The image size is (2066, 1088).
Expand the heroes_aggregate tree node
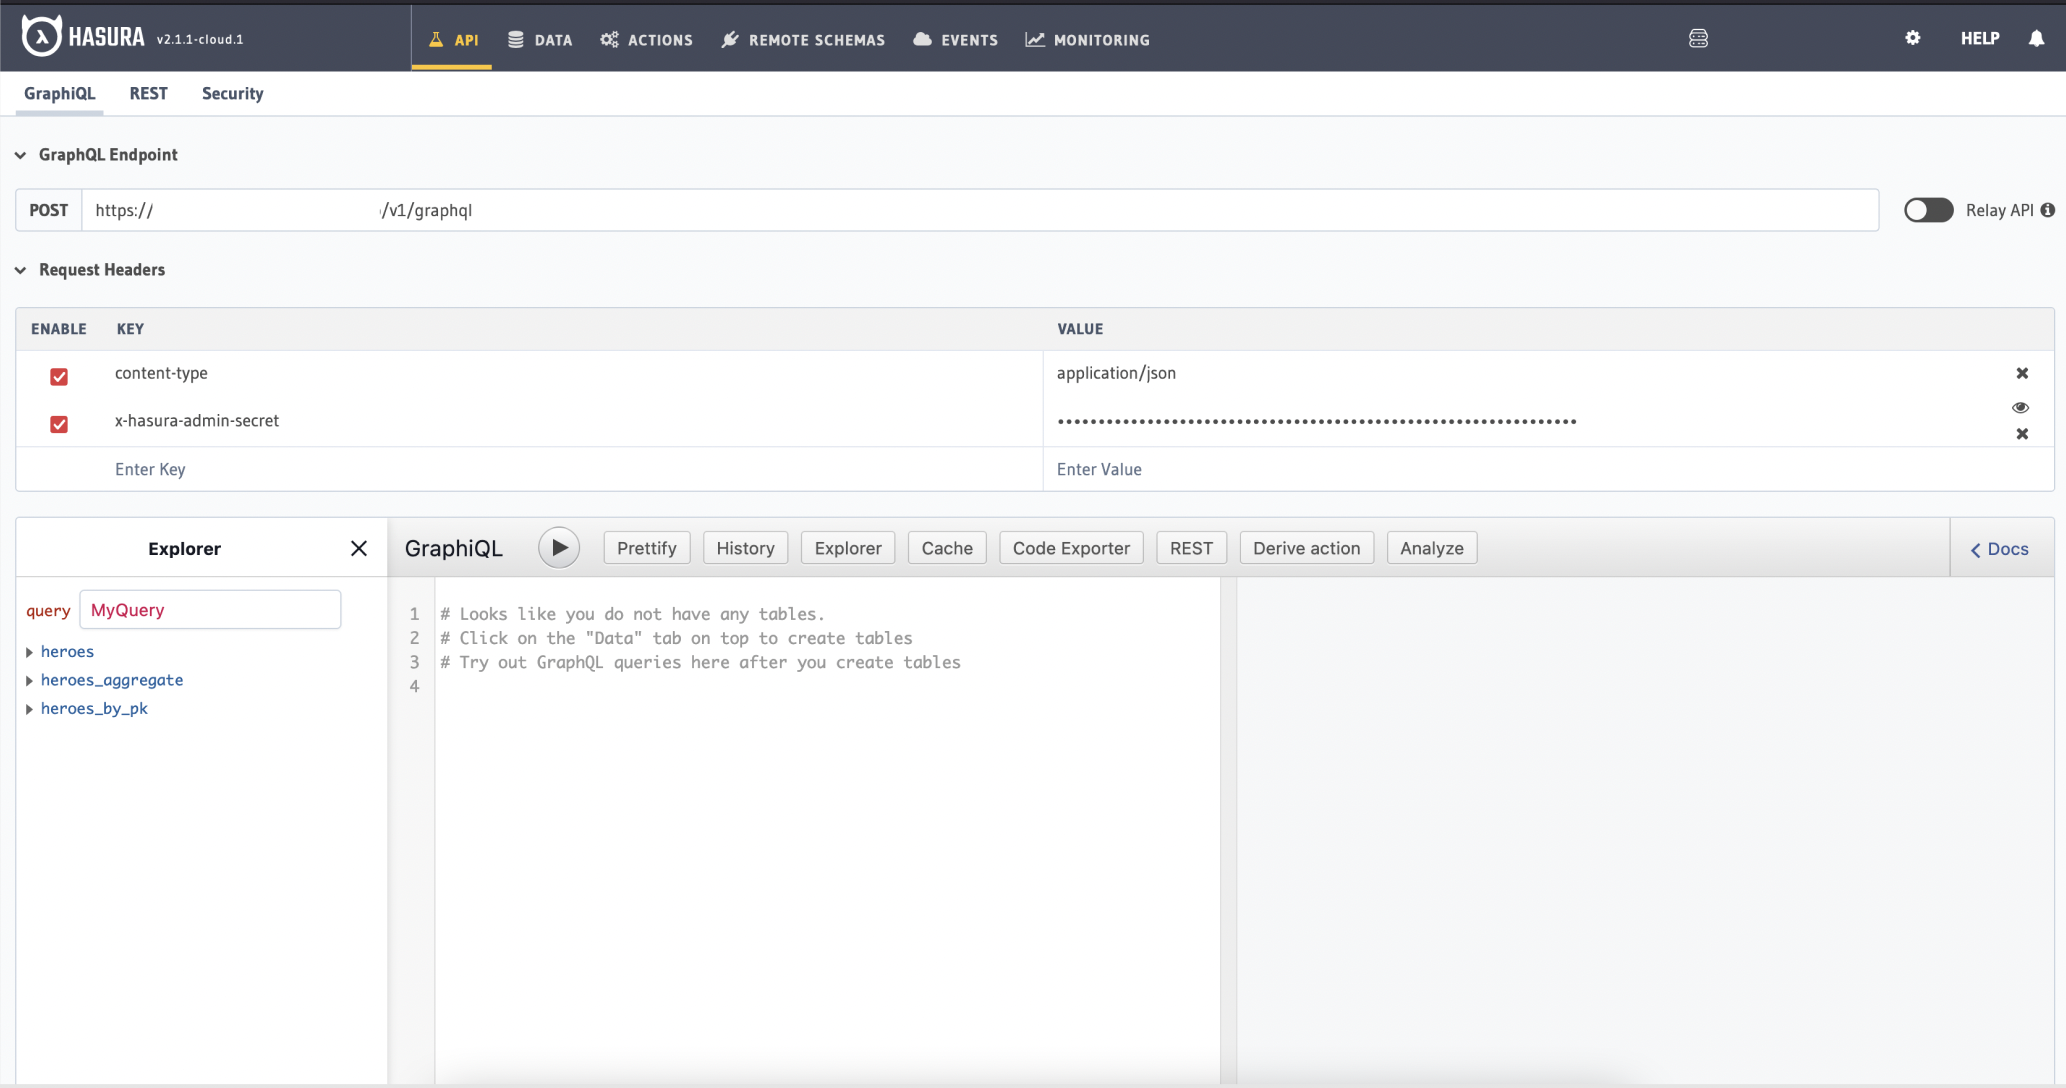pyautogui.click(x=30, y=680)
